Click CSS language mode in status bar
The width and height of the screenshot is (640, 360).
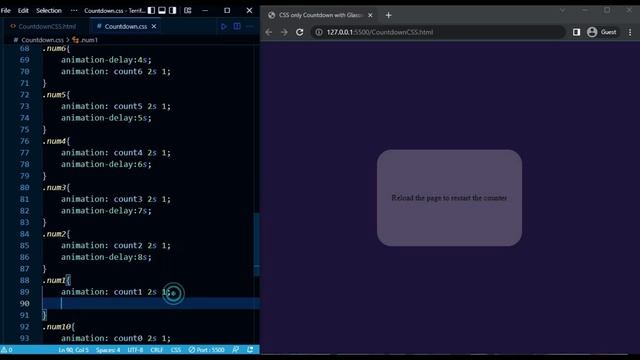(176, 350)
